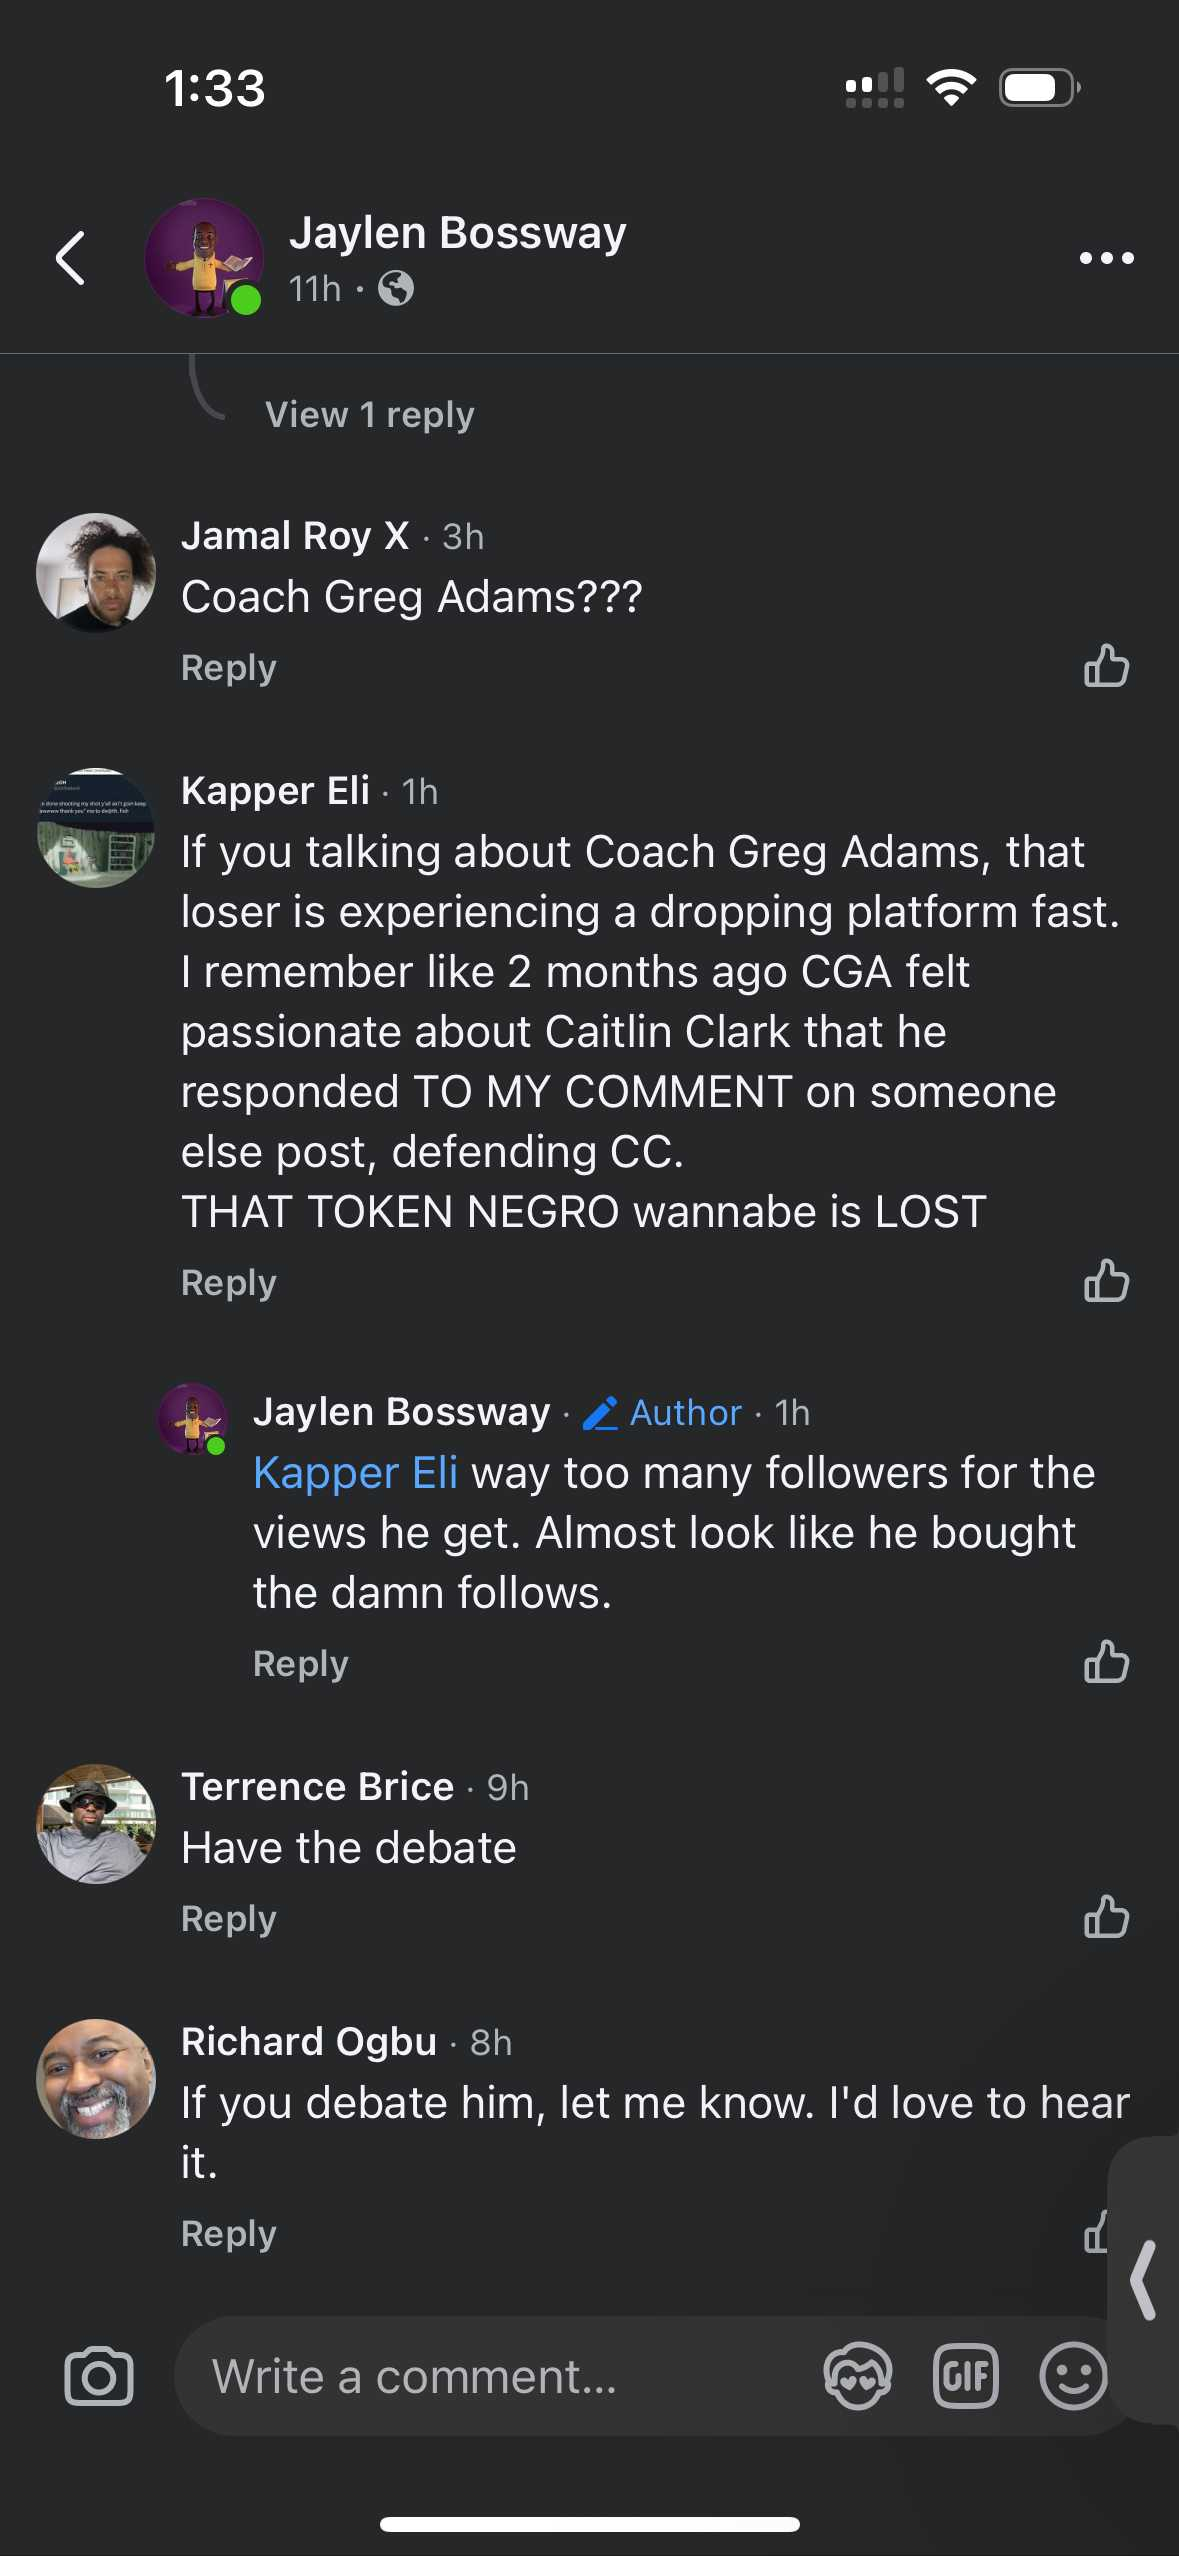Open the emoji picker smiley icon
This screenshot has width=1179, height=2556.
tap(1073, 2376)
